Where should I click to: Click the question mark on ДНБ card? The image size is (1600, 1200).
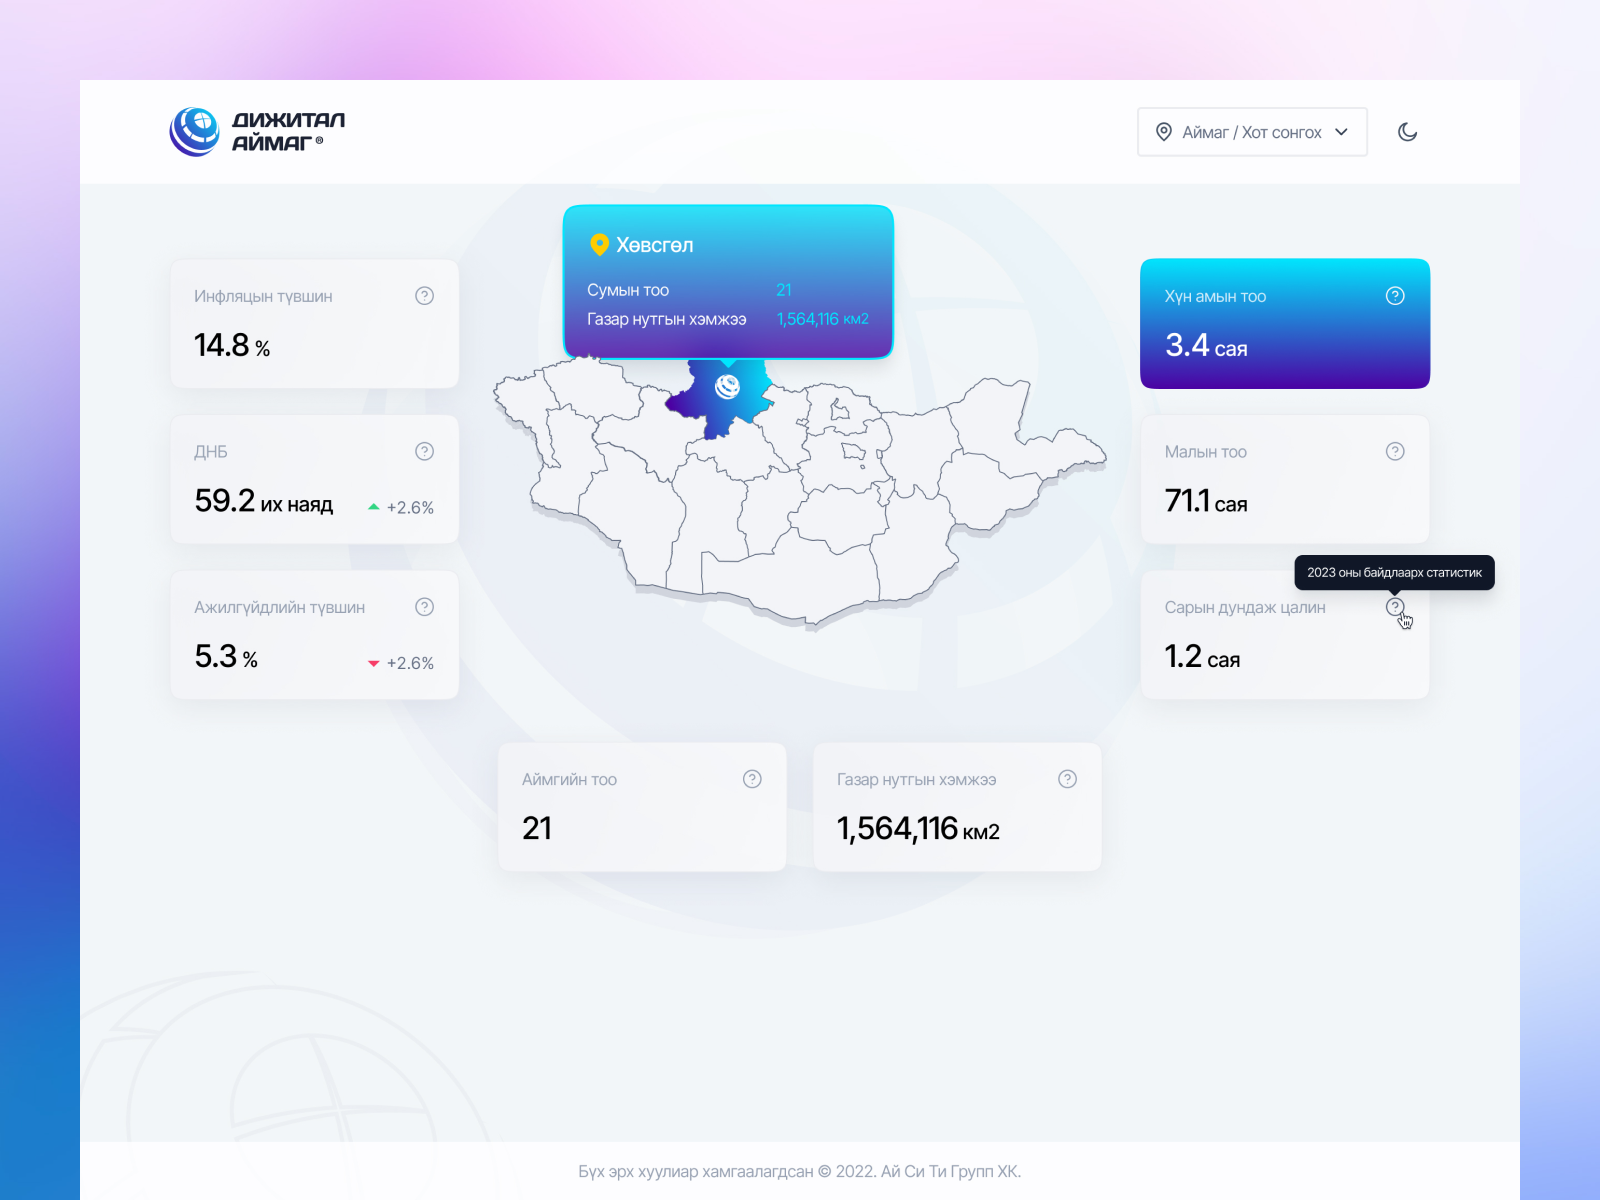coord(424,451)
